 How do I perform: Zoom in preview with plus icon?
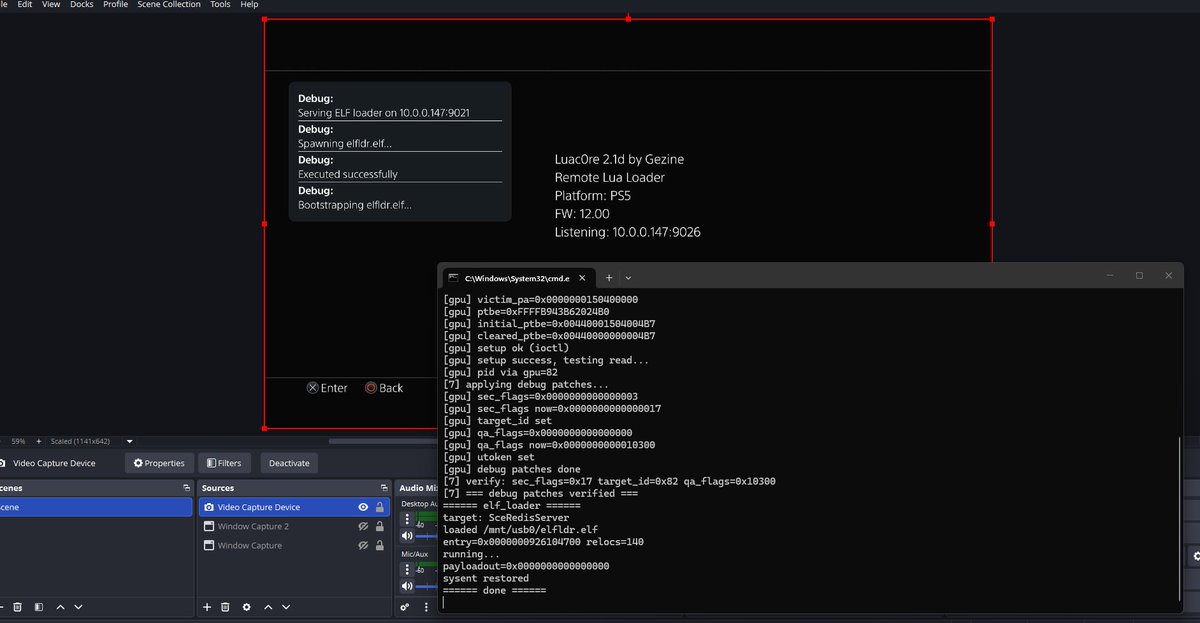click(x=38, y=441)
